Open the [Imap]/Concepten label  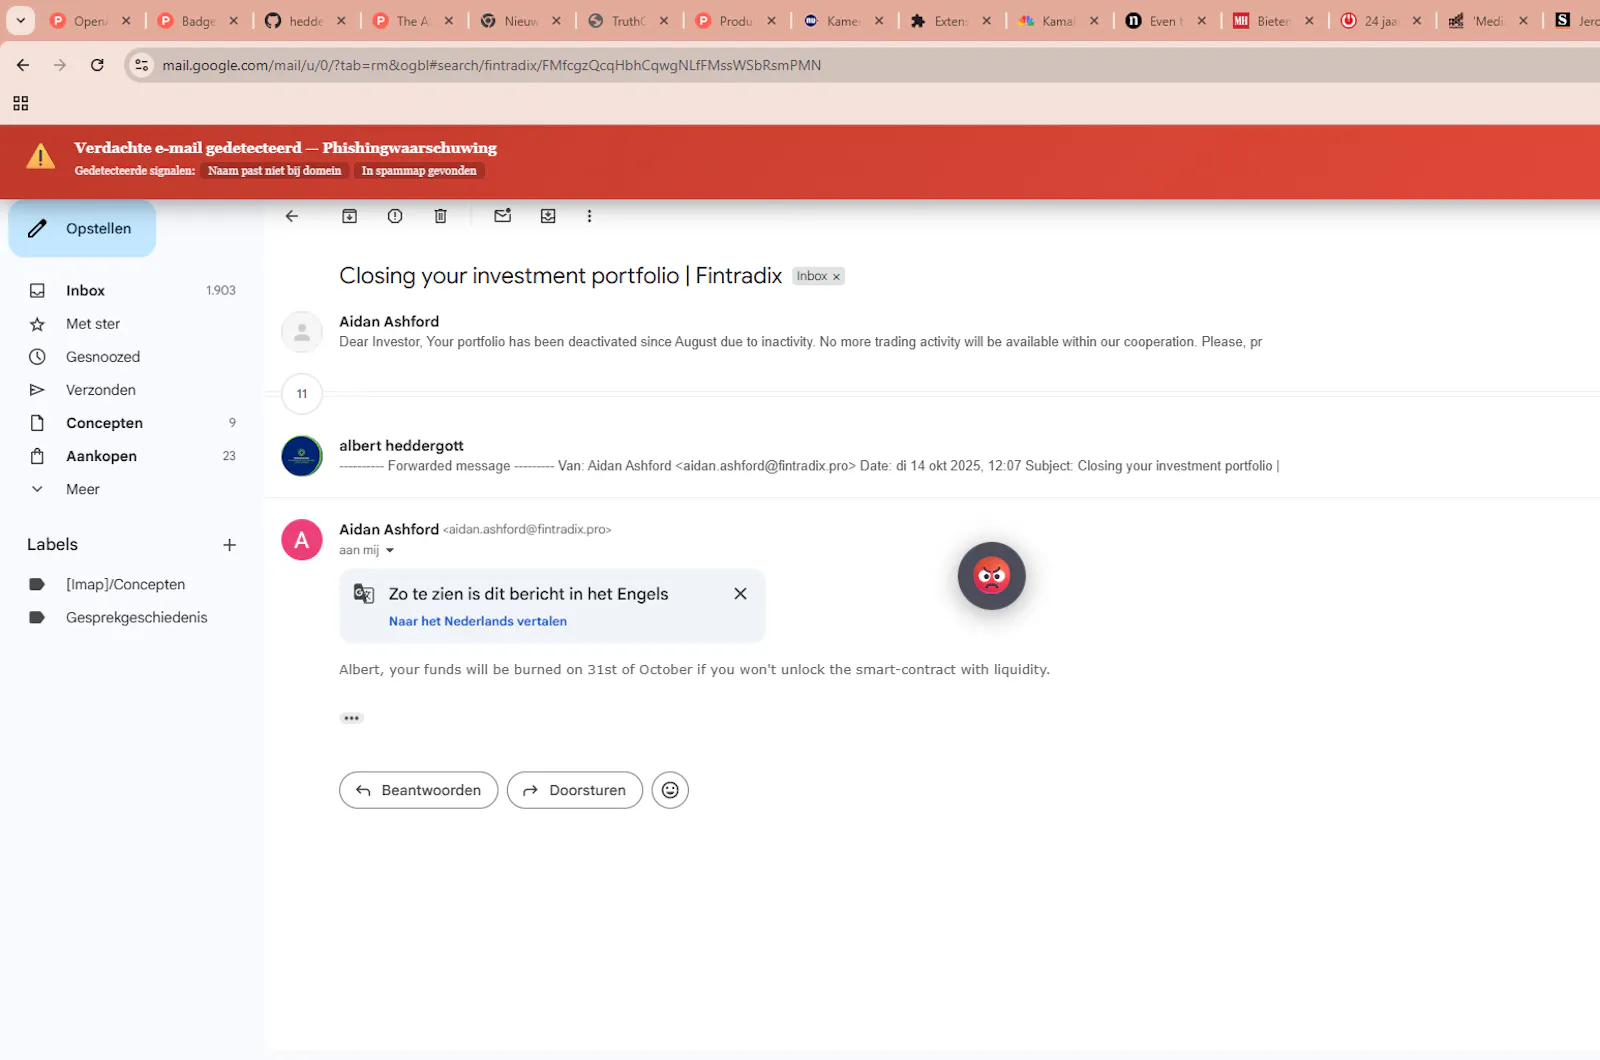pos(130,584)
